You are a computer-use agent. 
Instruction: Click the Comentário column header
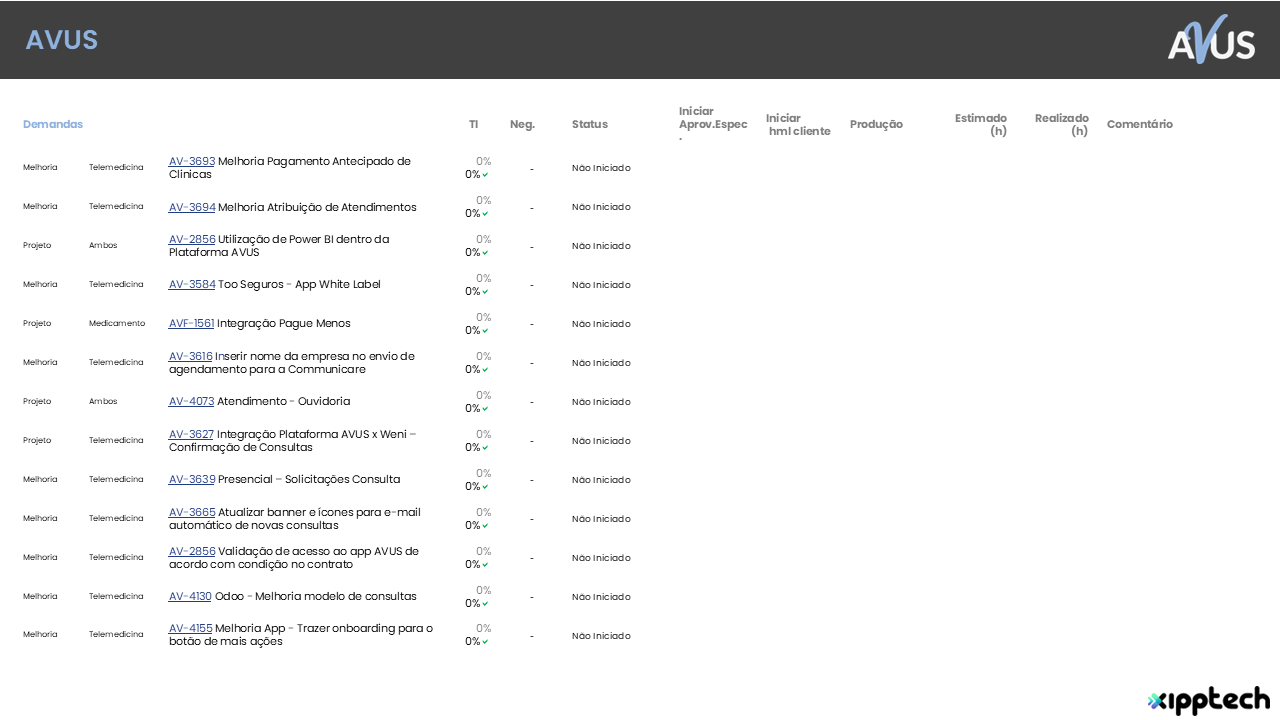[1140, 124]
